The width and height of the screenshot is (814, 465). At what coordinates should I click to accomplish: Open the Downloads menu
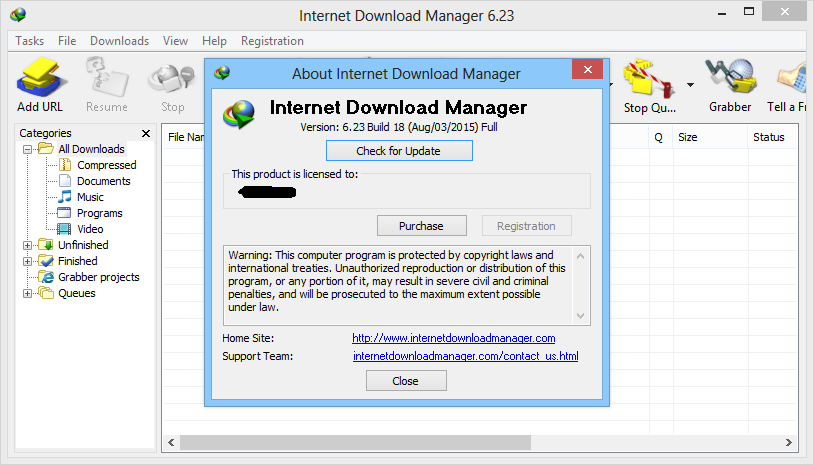tap(119, 41)
